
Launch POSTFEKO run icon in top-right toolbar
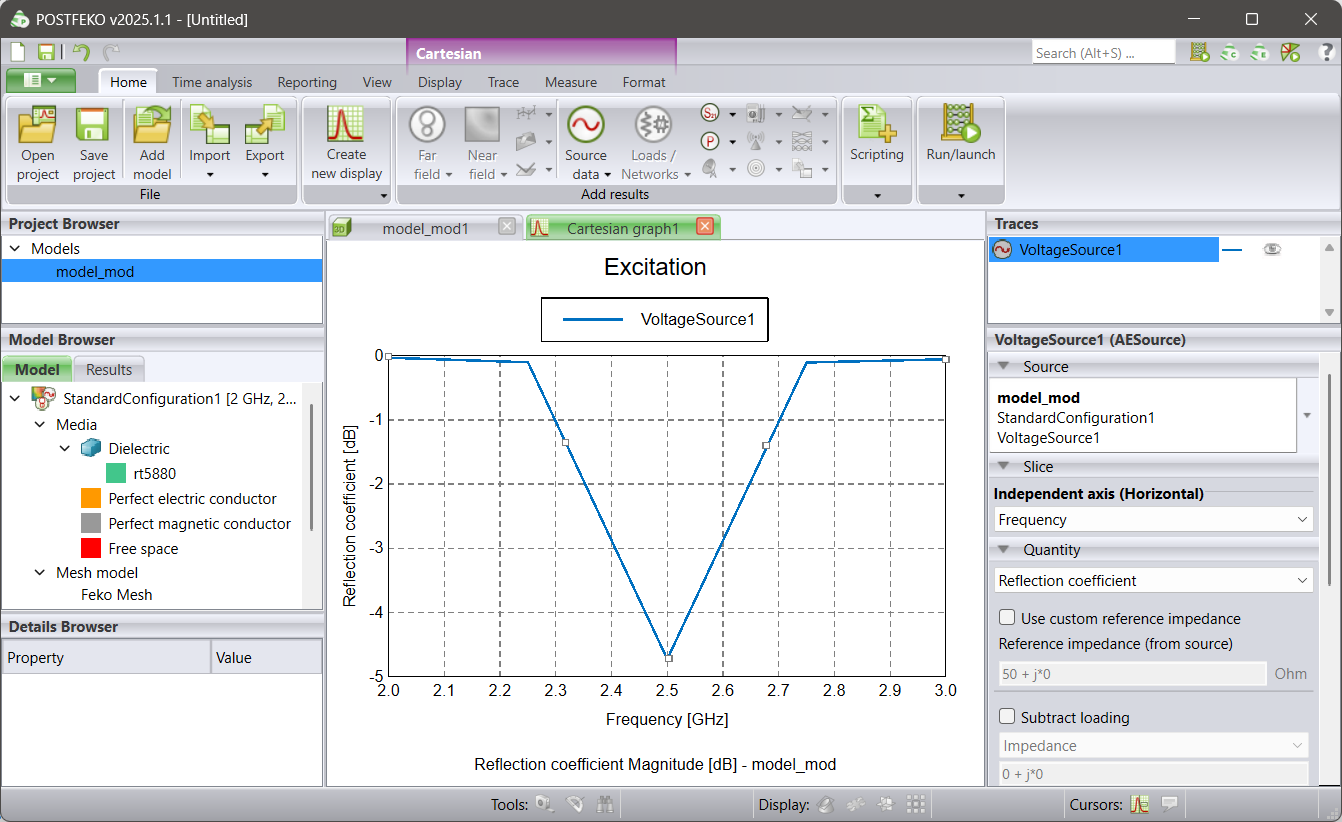coord(1290,52)
